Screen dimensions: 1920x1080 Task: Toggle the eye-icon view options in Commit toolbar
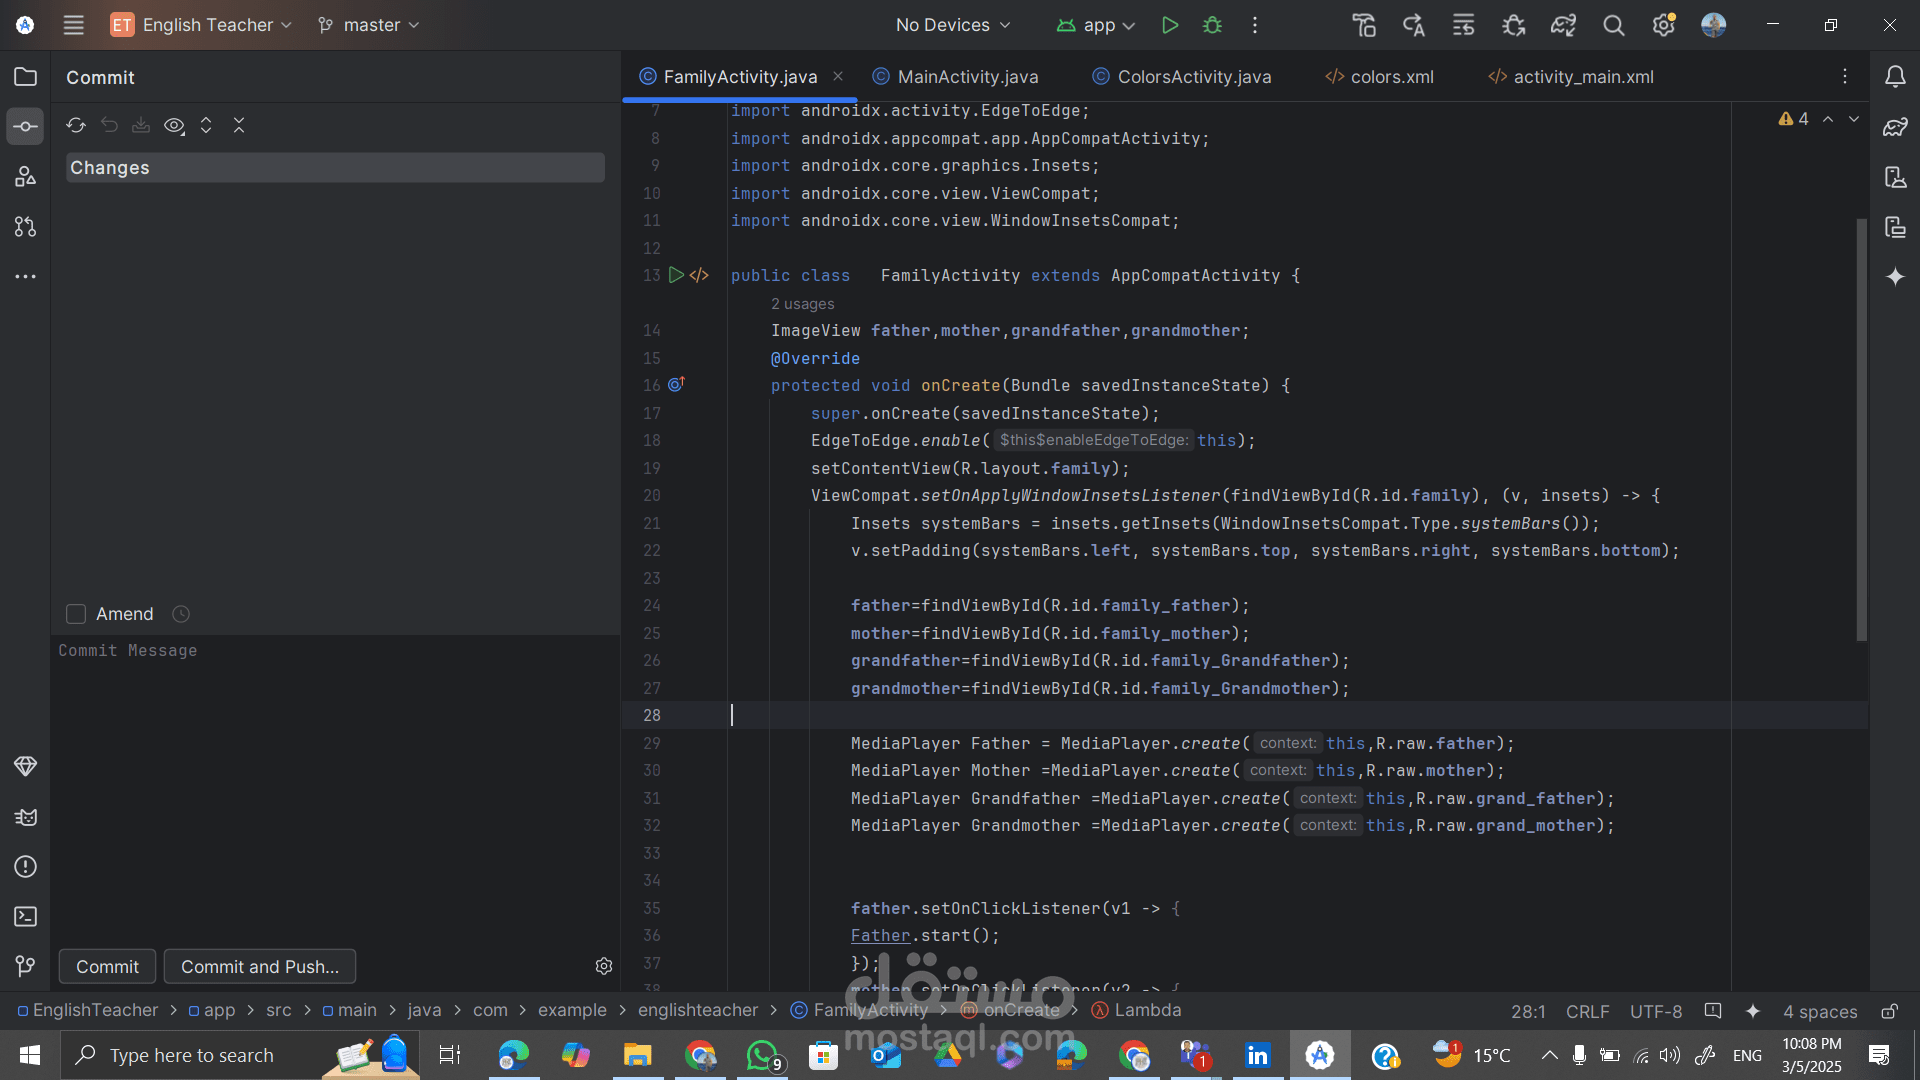tap(174, 125)
